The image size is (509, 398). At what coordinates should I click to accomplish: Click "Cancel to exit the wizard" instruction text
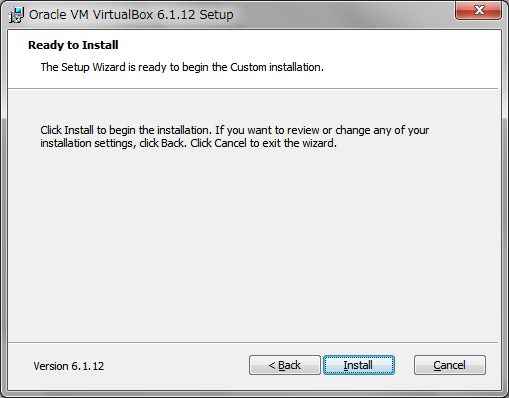[x=275, y=143]
